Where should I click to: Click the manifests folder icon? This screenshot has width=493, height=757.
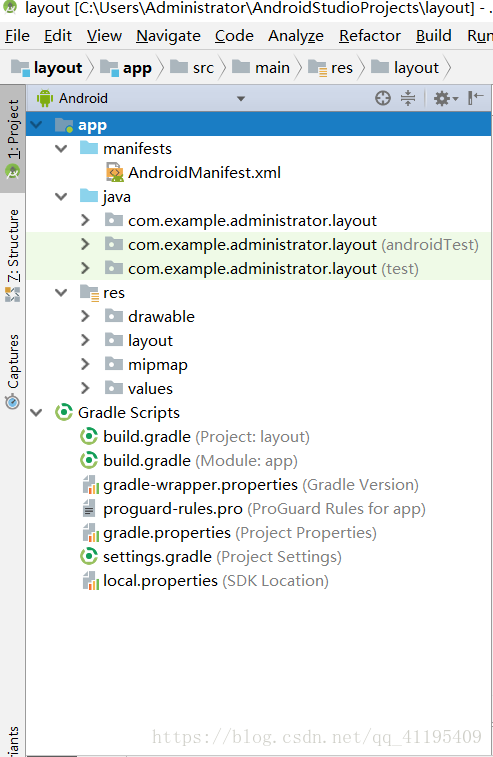click(89, 148)
